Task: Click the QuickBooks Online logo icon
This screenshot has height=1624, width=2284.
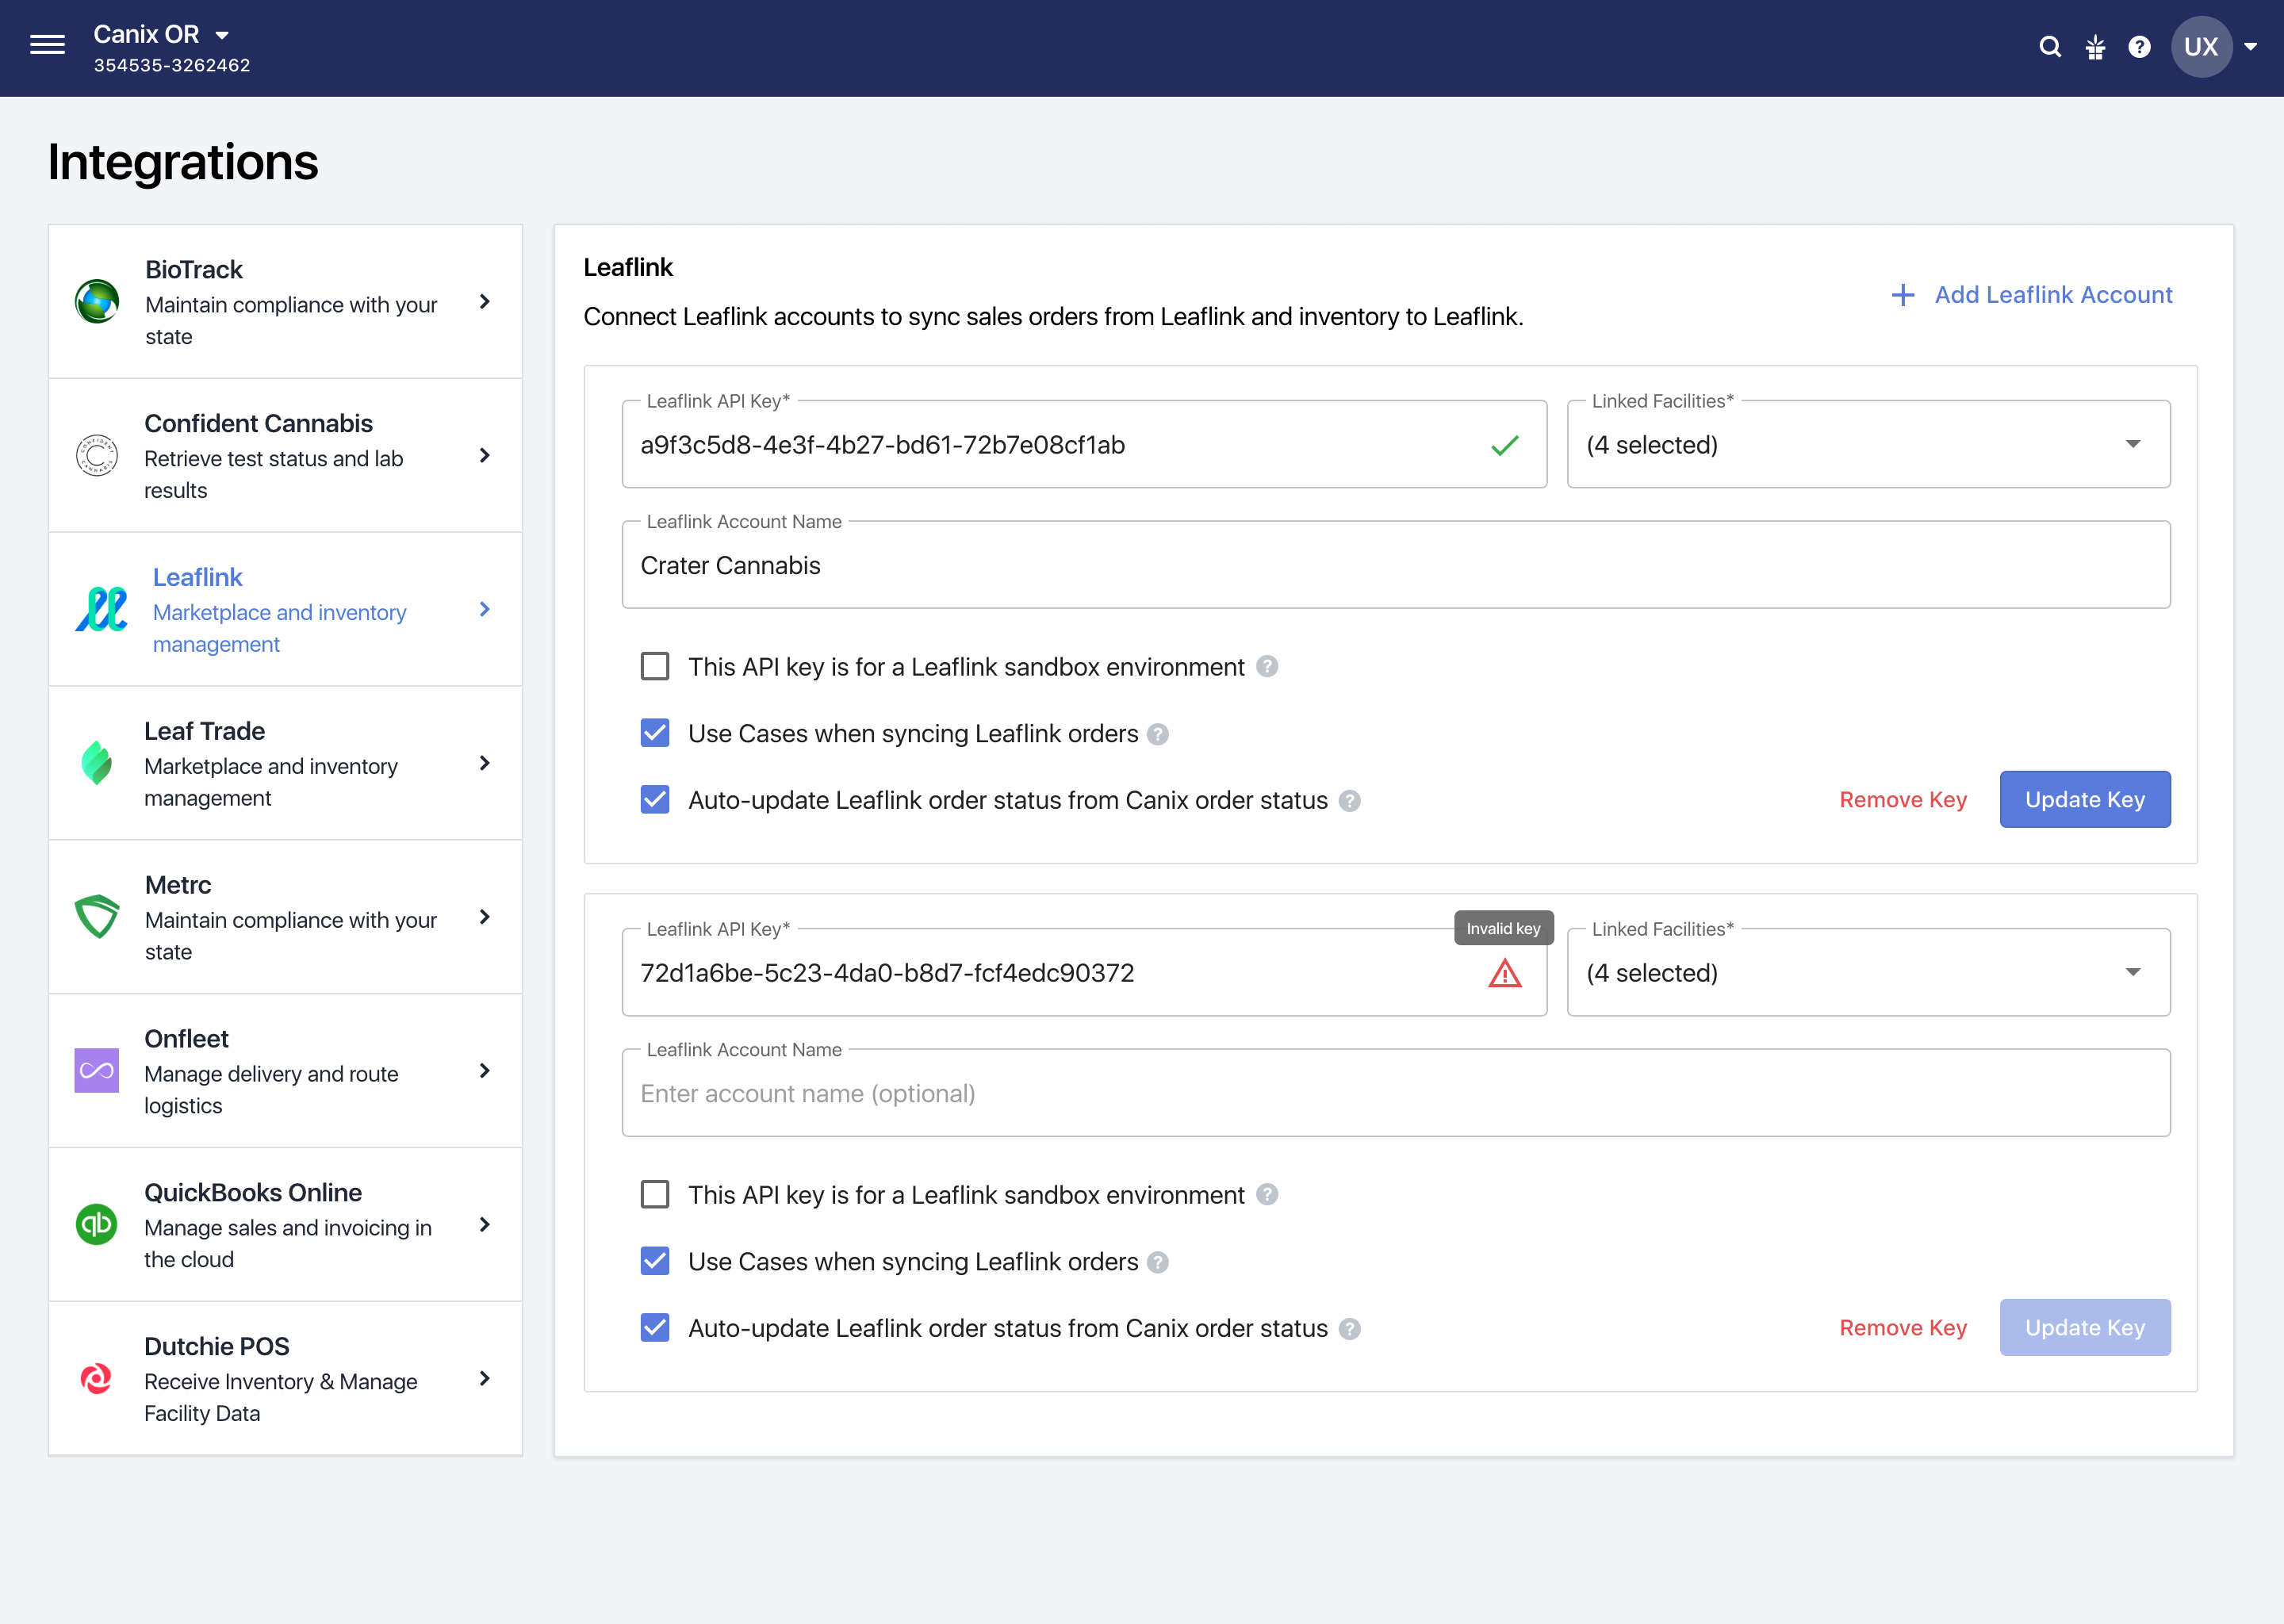Action: pos(96,1225)
